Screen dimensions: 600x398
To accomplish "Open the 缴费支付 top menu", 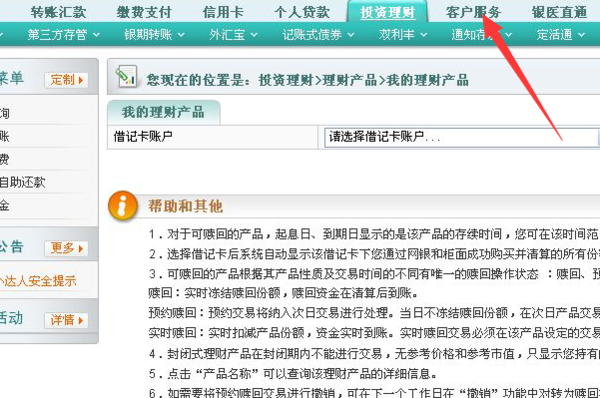I will 144,12.
